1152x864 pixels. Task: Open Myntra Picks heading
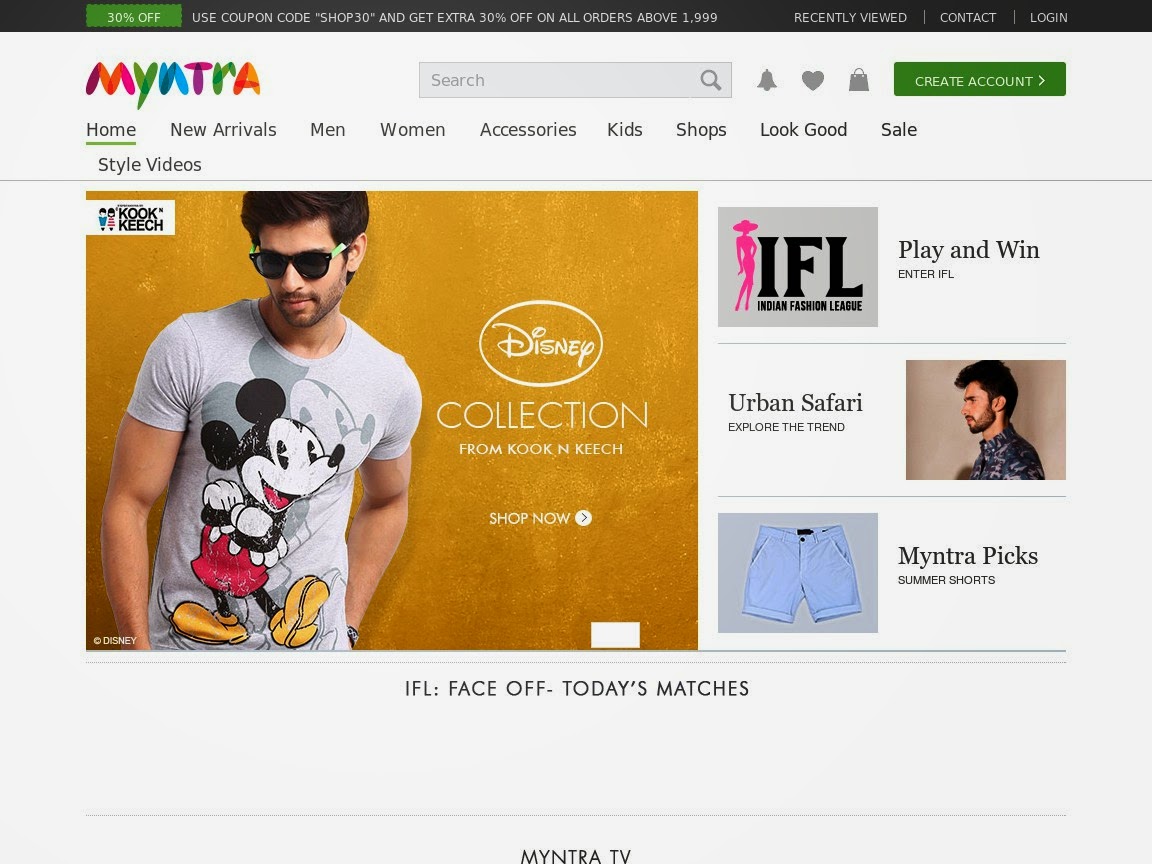point(968,556)
